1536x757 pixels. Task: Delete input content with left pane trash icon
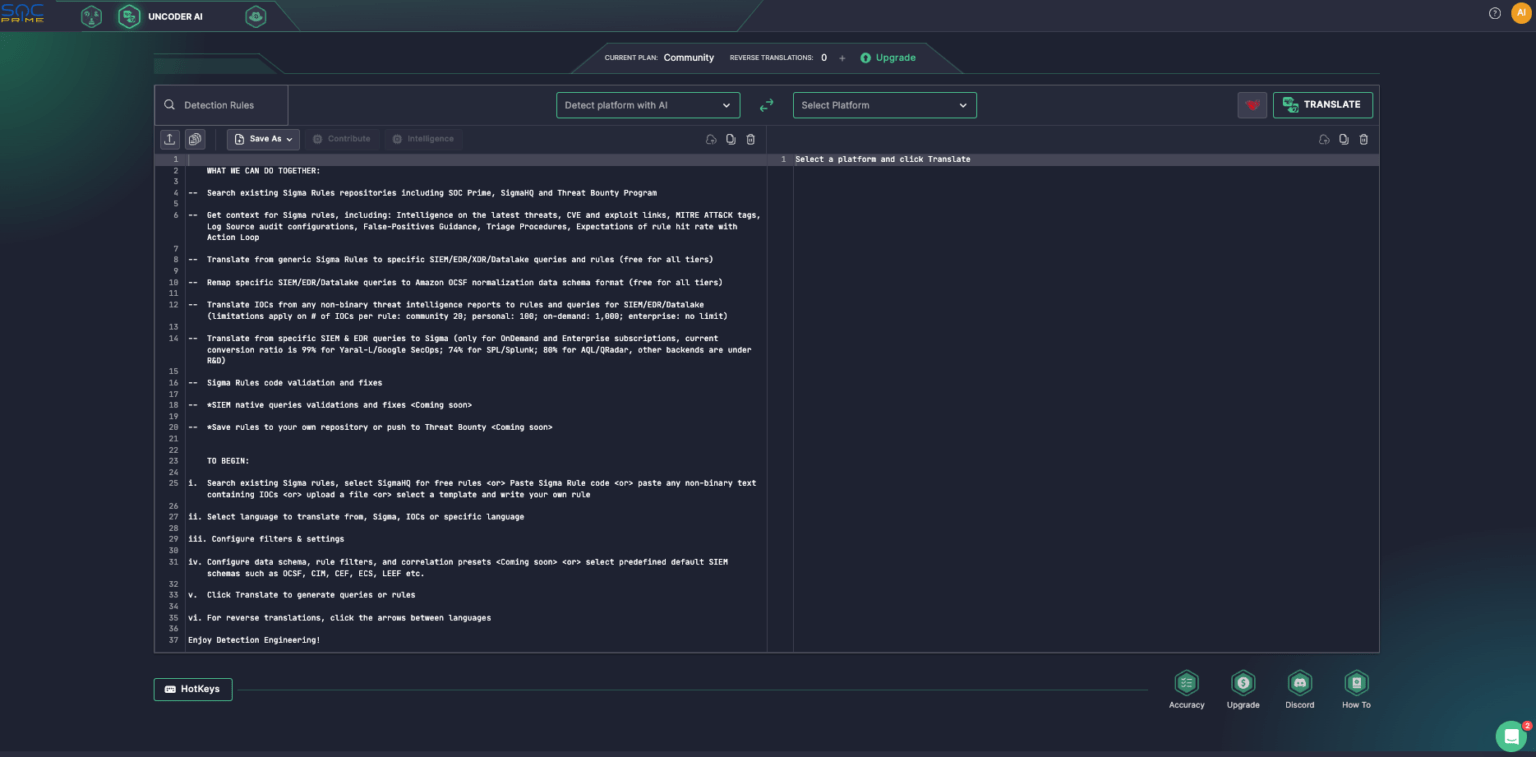(751, 139)
